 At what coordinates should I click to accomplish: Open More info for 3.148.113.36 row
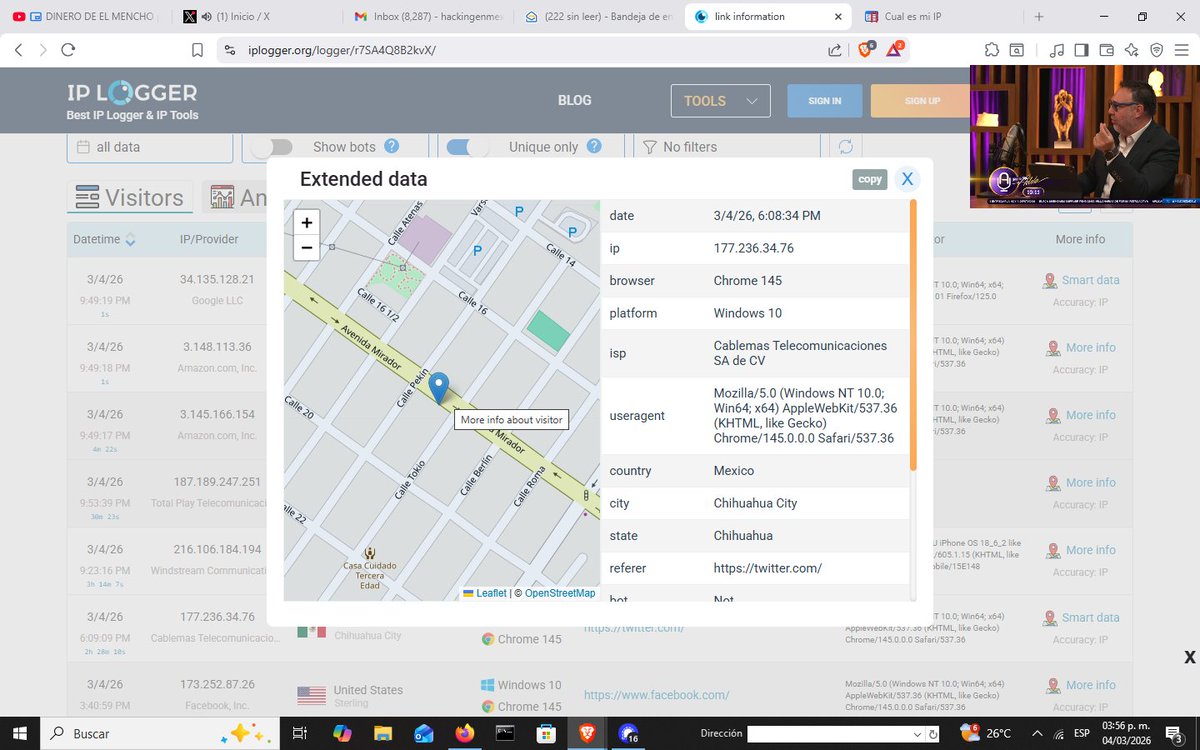point(1080,348)
